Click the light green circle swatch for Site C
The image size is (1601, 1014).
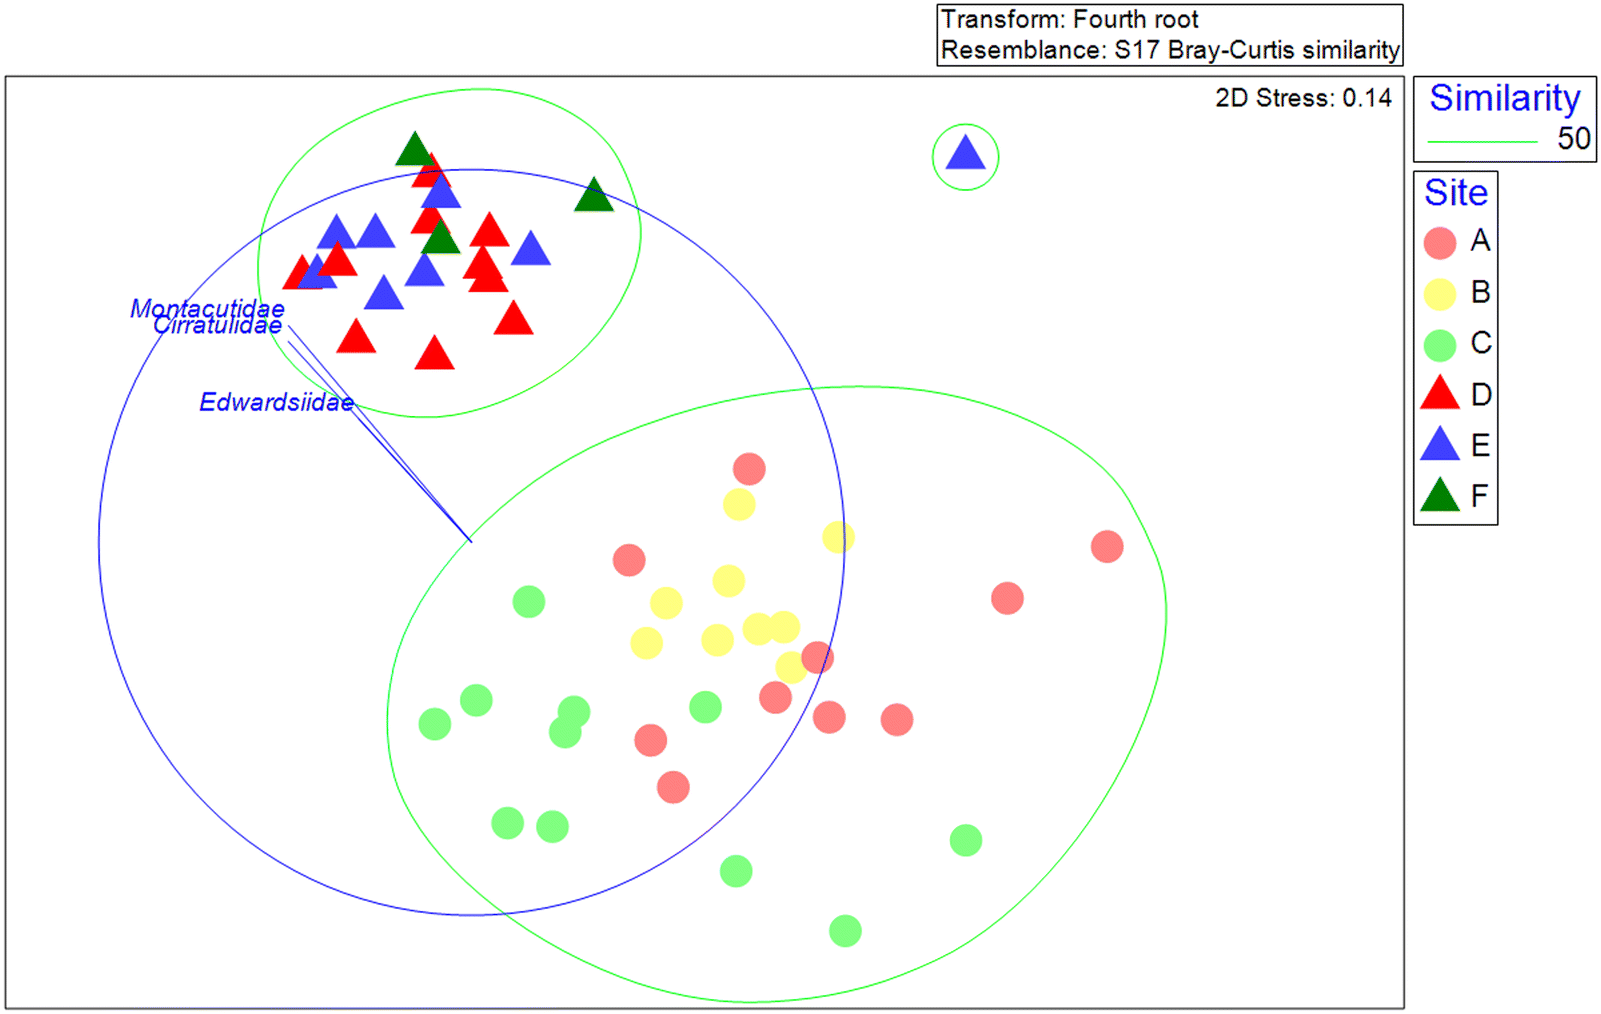tap(1439, 345)
